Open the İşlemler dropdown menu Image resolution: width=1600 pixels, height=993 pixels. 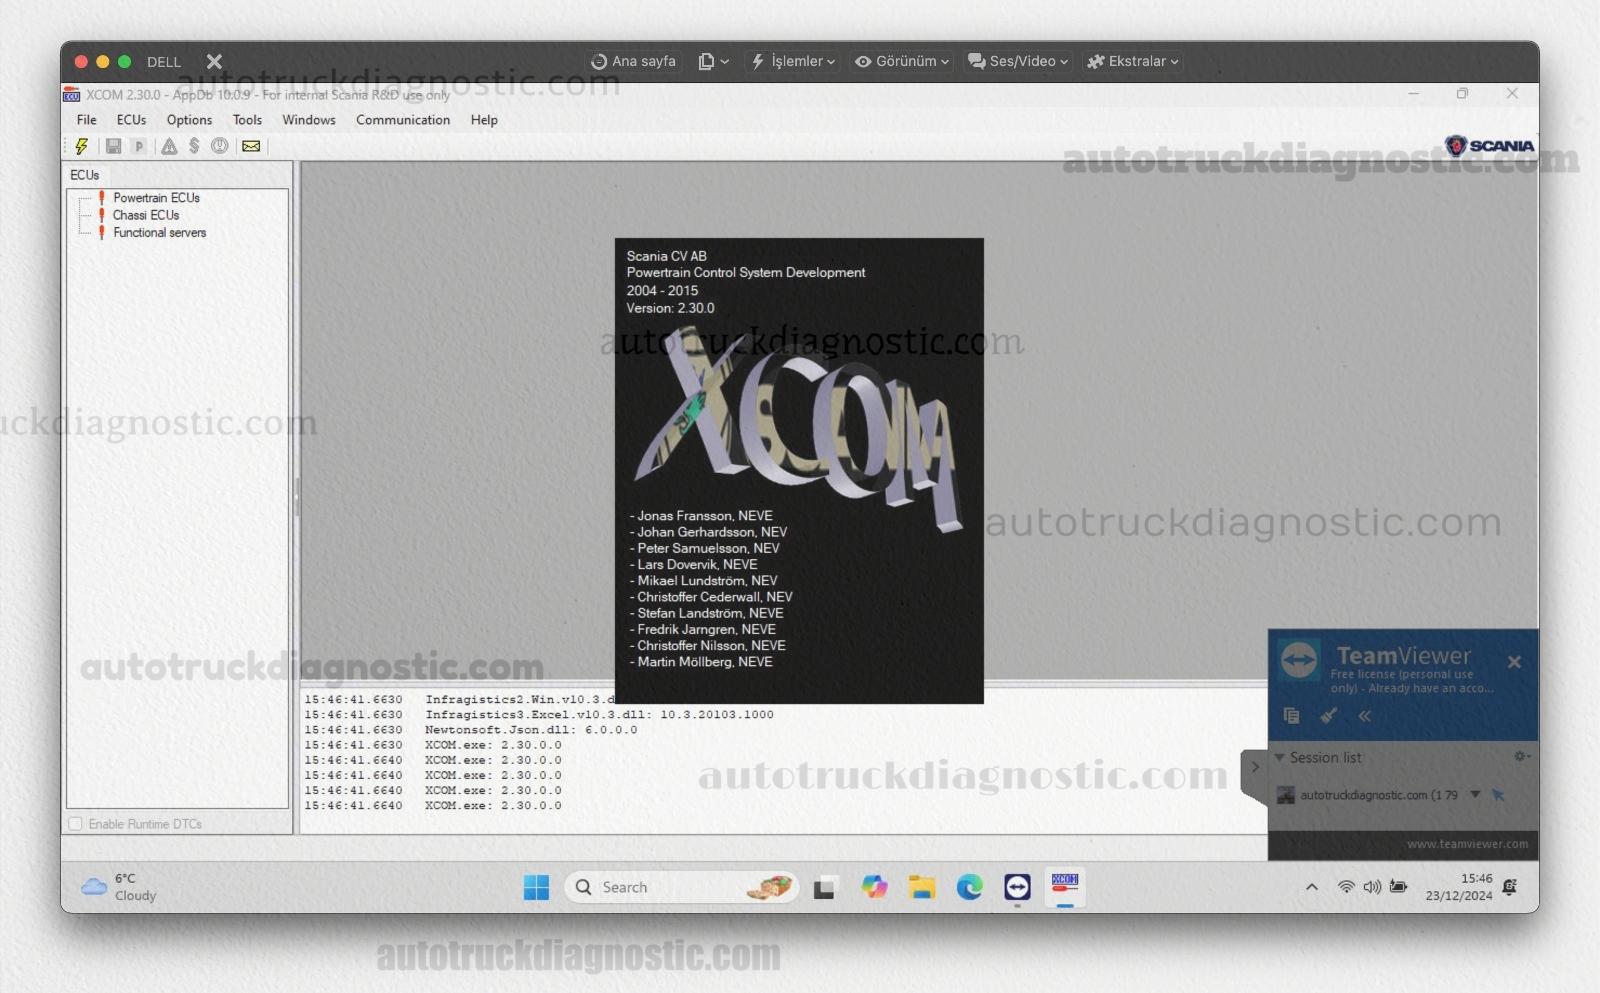pos(792,61)
